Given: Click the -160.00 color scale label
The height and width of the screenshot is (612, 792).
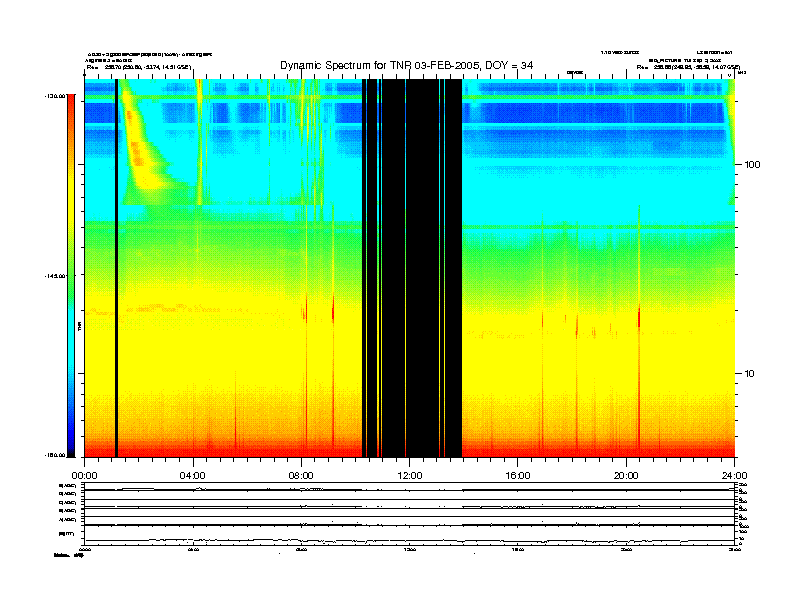Looking at the screenshot, I should tap(53, 455).
